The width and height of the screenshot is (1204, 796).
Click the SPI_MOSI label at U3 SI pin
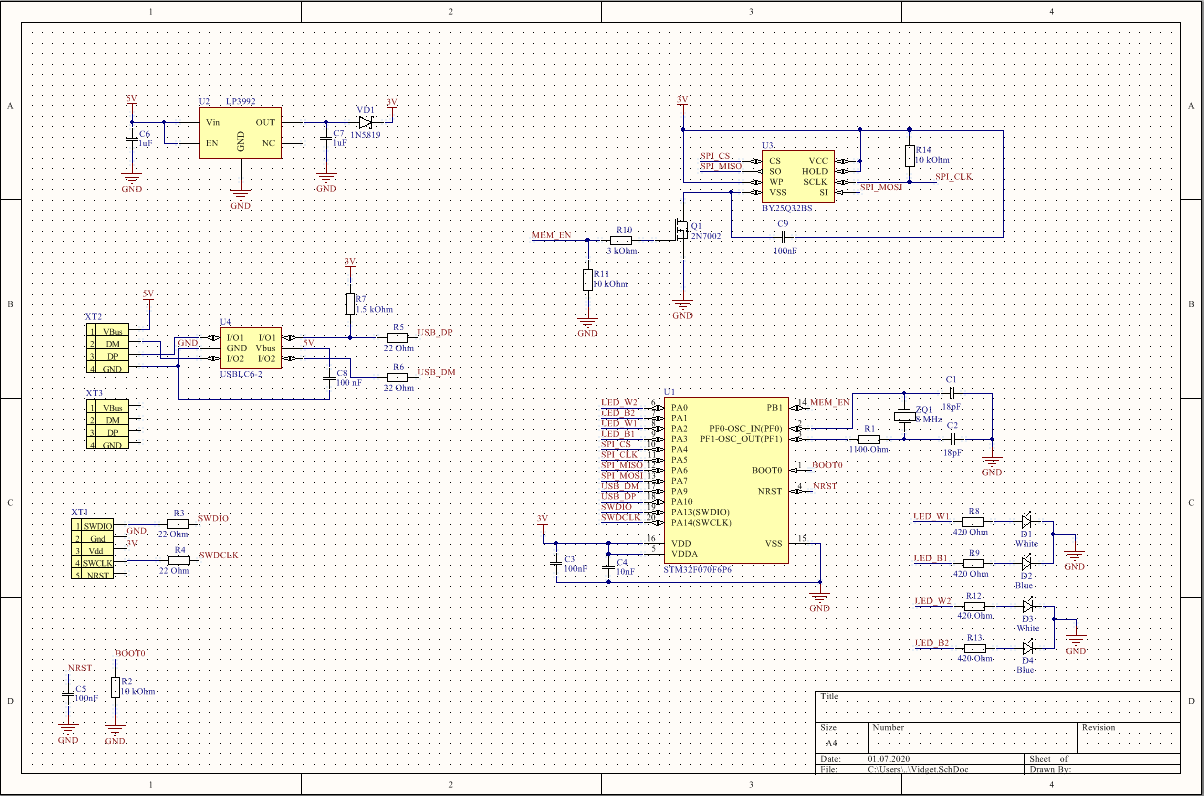click(x=882, y=187)
